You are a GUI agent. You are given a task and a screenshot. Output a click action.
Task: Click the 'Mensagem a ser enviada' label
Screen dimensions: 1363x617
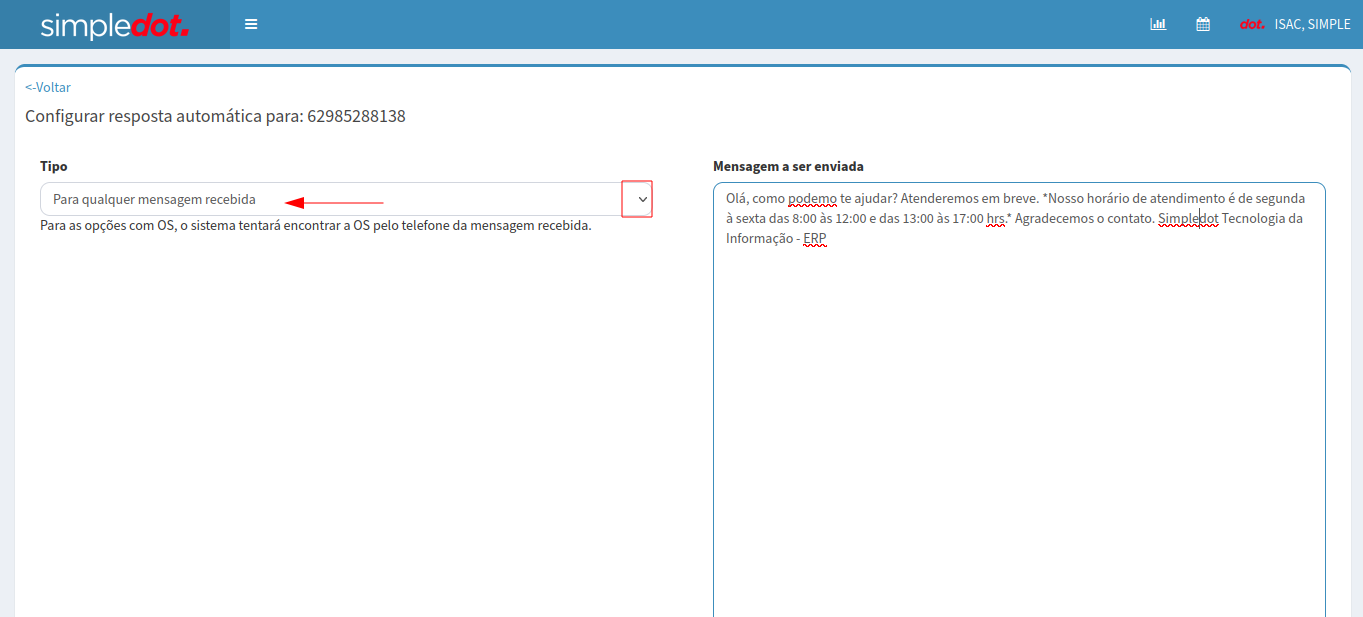(x=788, y=166)
